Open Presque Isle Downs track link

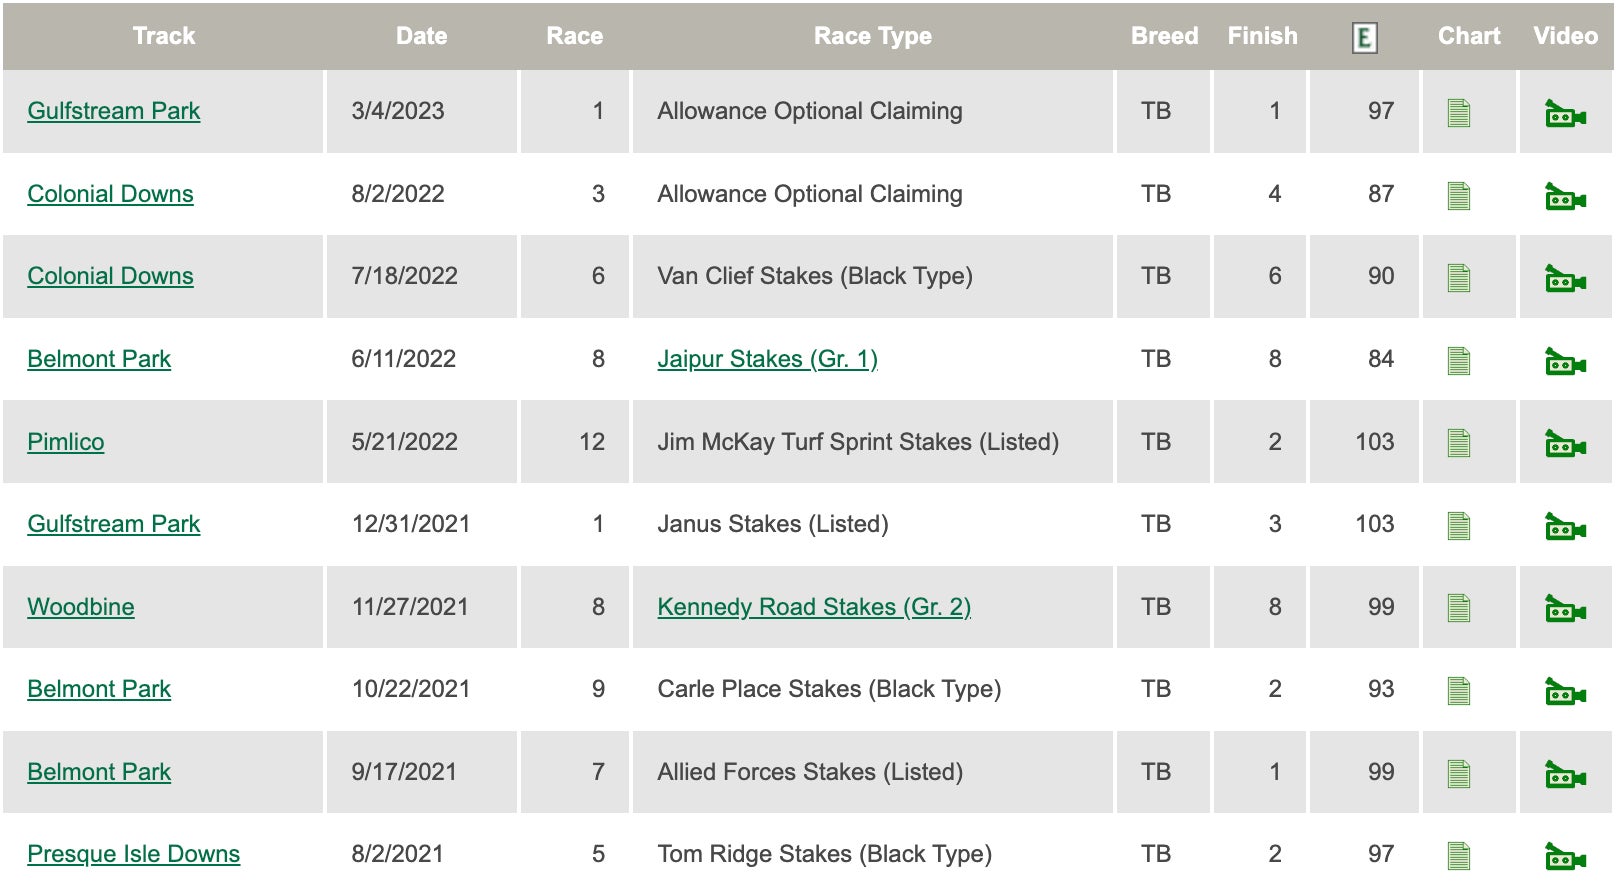pos(134,854)
